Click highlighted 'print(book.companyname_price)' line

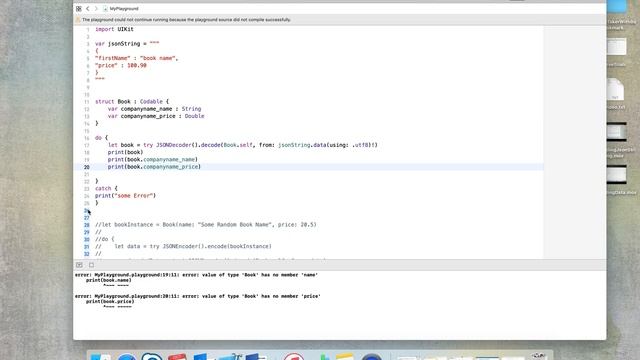pos(154,167)
